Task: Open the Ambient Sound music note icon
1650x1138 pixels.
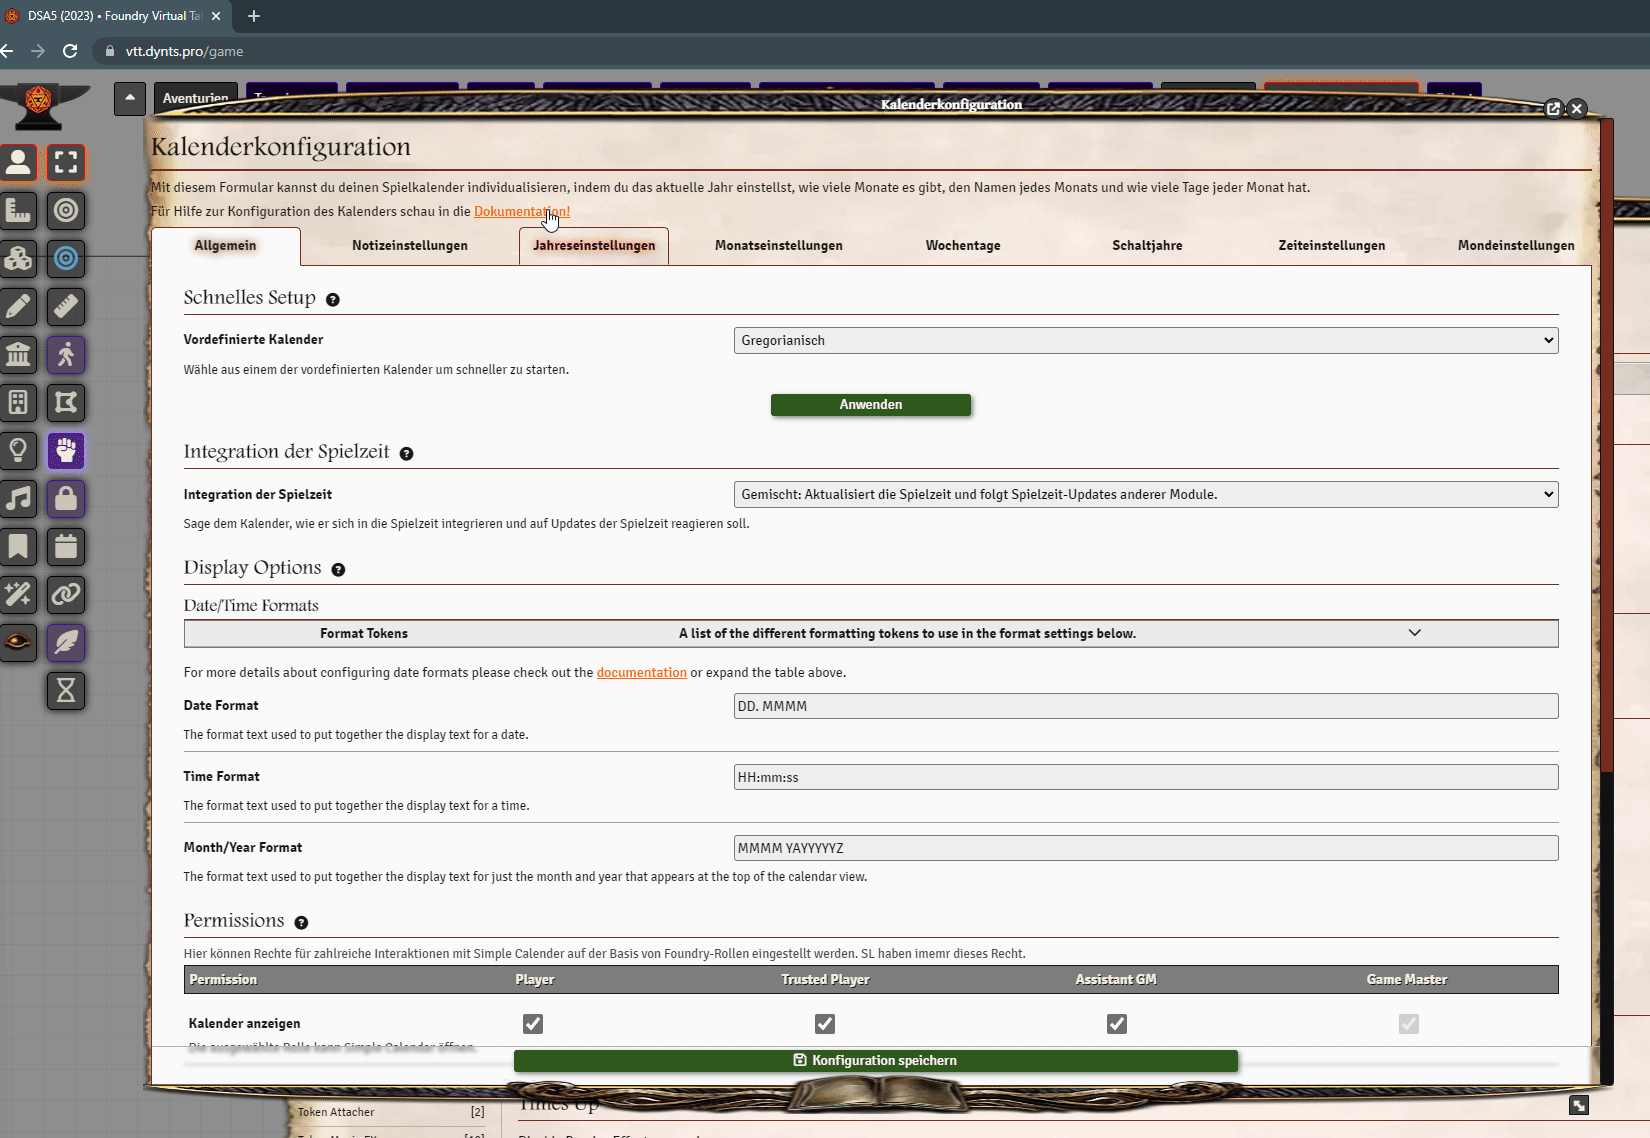Action: tap(18, 499)
